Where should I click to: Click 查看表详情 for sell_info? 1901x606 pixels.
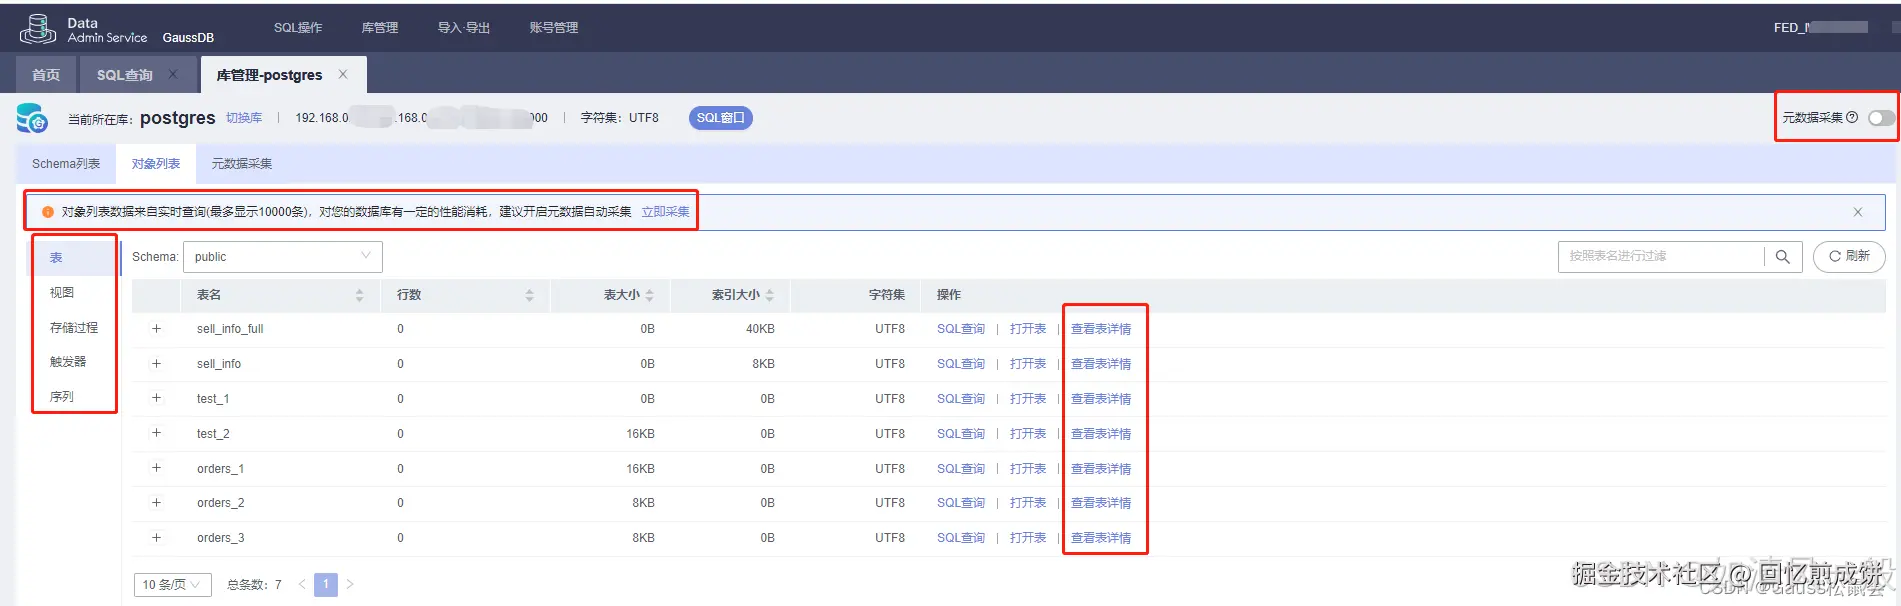pos(1101,364)
